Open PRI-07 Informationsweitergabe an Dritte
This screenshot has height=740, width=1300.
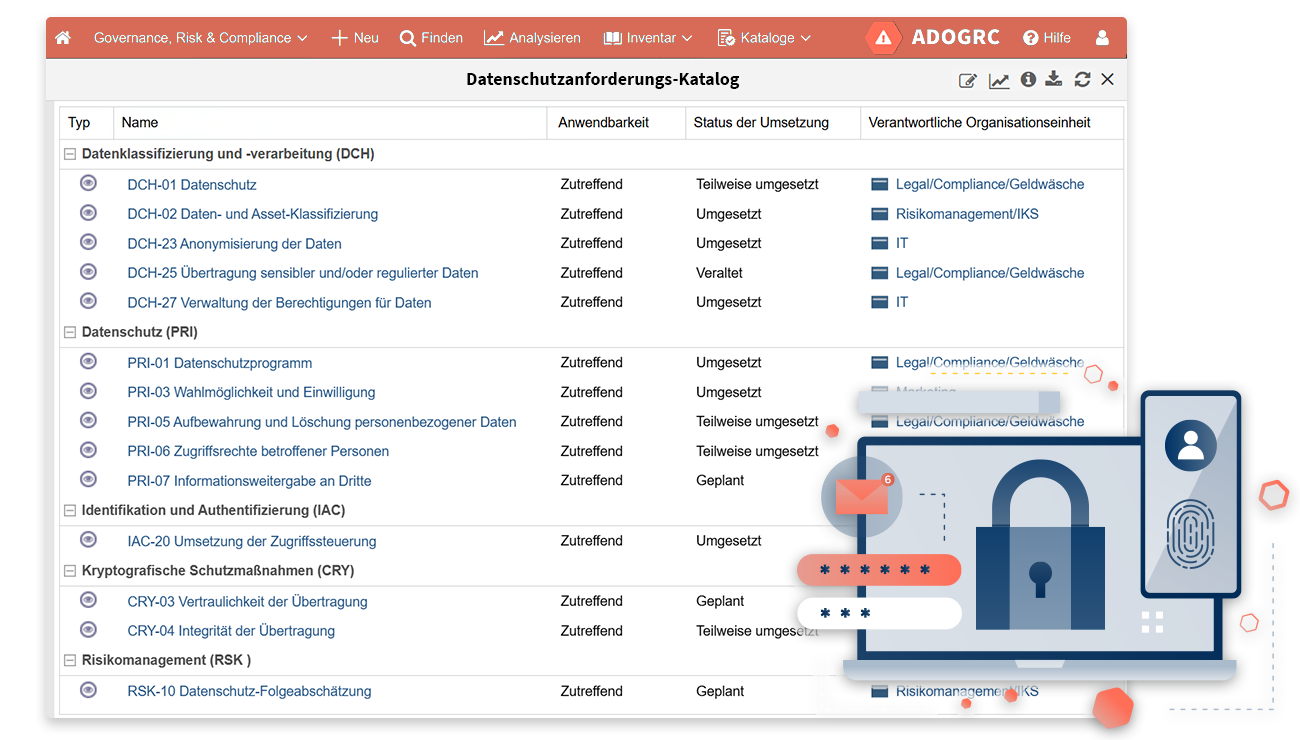coord(250,481)
